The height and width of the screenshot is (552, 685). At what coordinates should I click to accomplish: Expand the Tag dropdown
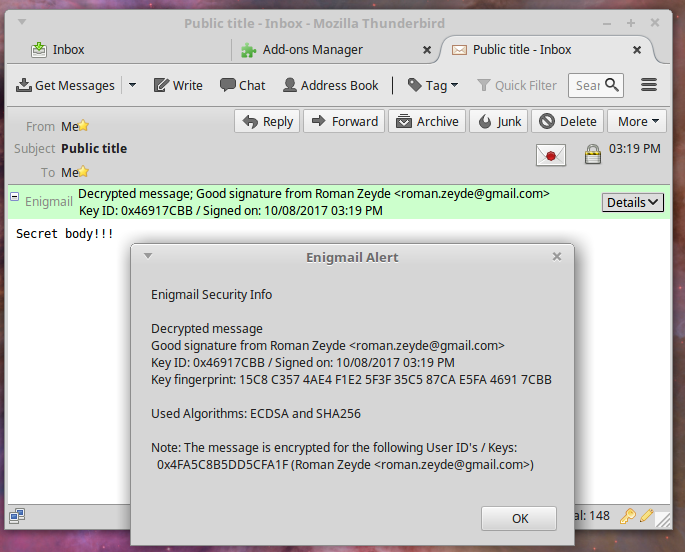click(433, 85)
